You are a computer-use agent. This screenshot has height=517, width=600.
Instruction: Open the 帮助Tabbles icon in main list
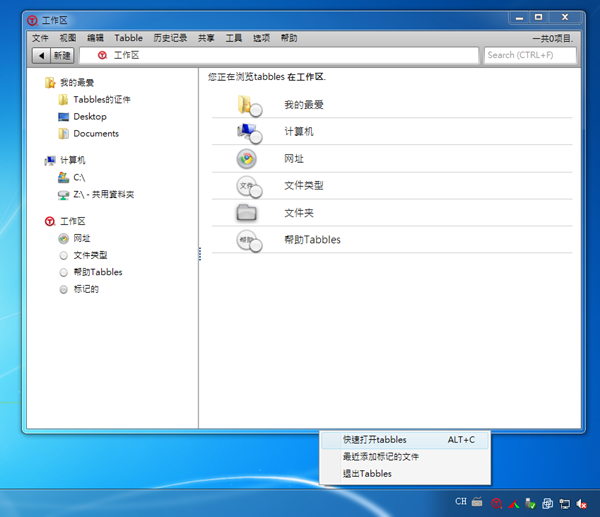coord(249,241)
